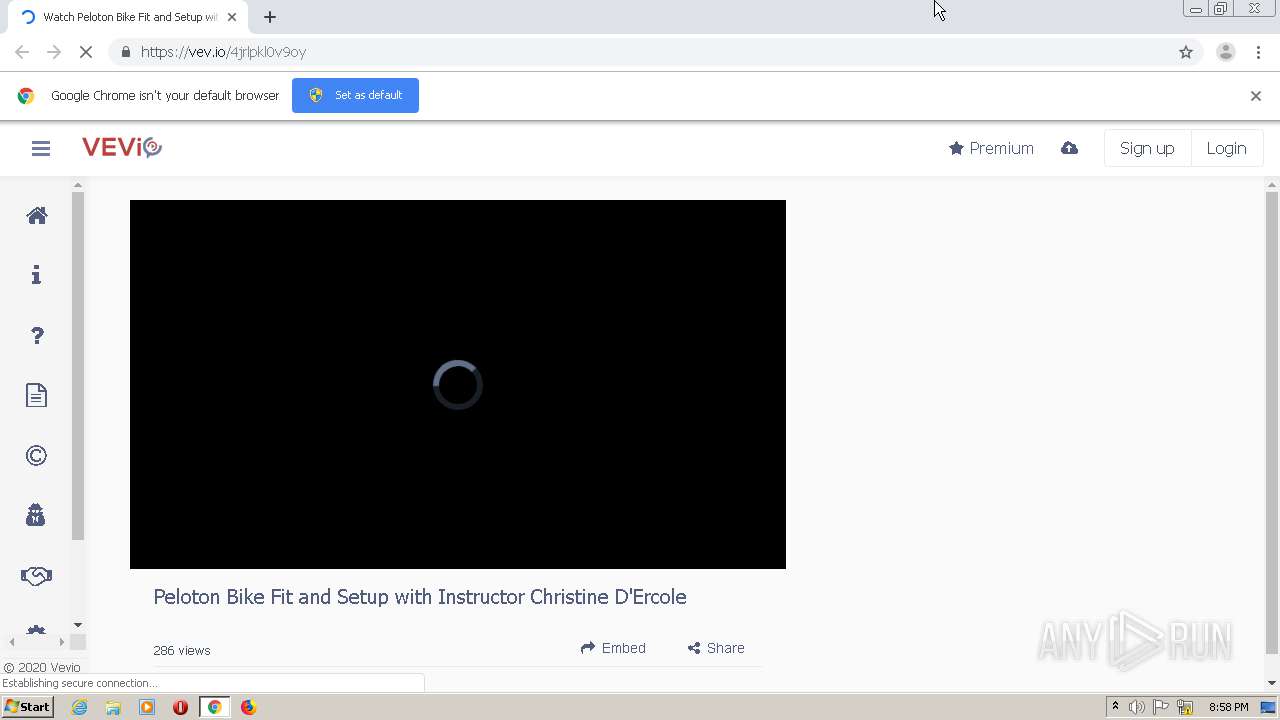Click the page scrollbar down arrow
This screenshot has height=720, width=1280.
pos(1272,683)
